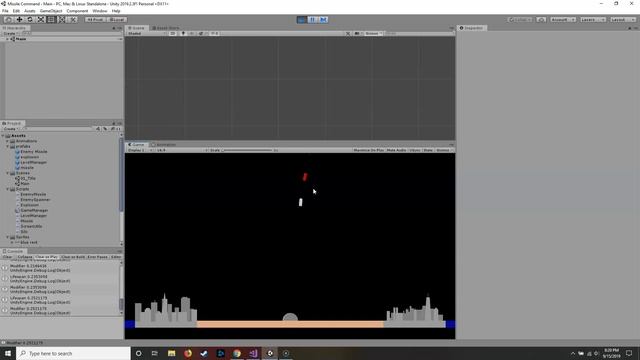
Task: Select the Scale tool
Action: (40, 20)
